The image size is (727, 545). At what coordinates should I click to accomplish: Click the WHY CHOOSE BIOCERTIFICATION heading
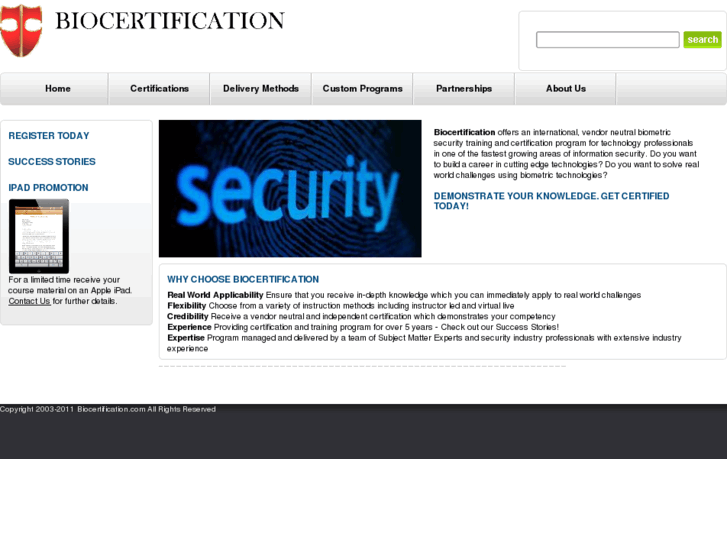tap(243, 279)
